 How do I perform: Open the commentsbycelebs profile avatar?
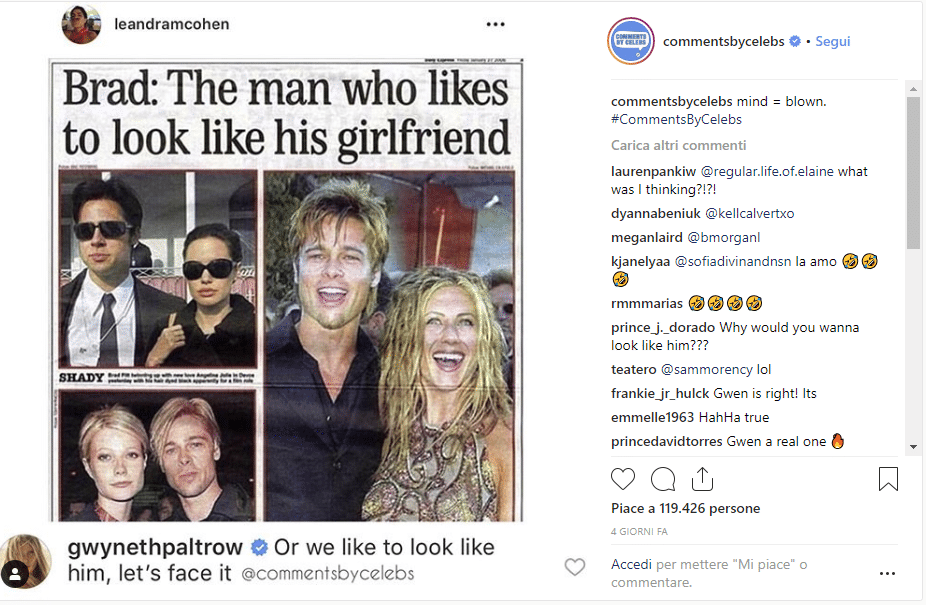(631, 41)
